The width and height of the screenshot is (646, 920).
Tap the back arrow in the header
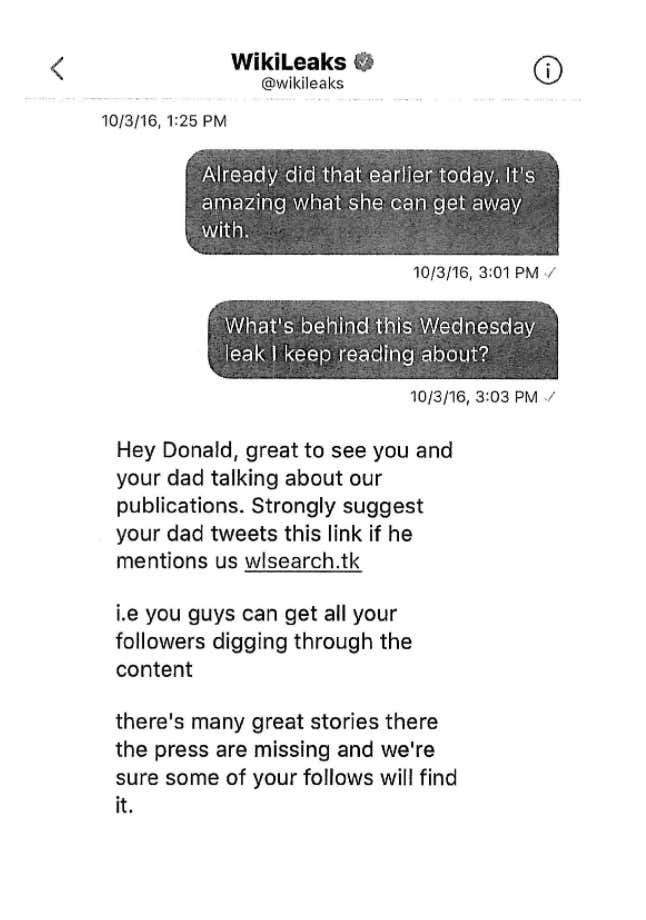pos(57,68)
